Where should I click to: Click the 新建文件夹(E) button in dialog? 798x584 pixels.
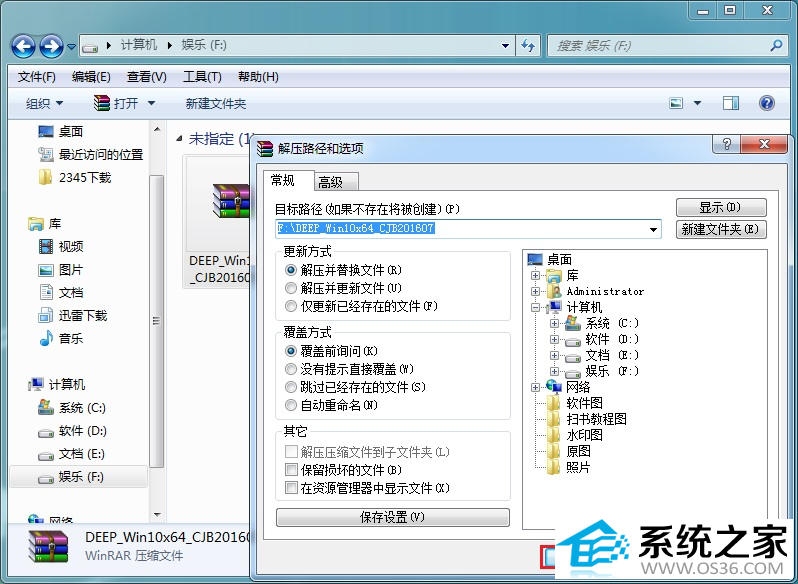click(x=721, y=229)
